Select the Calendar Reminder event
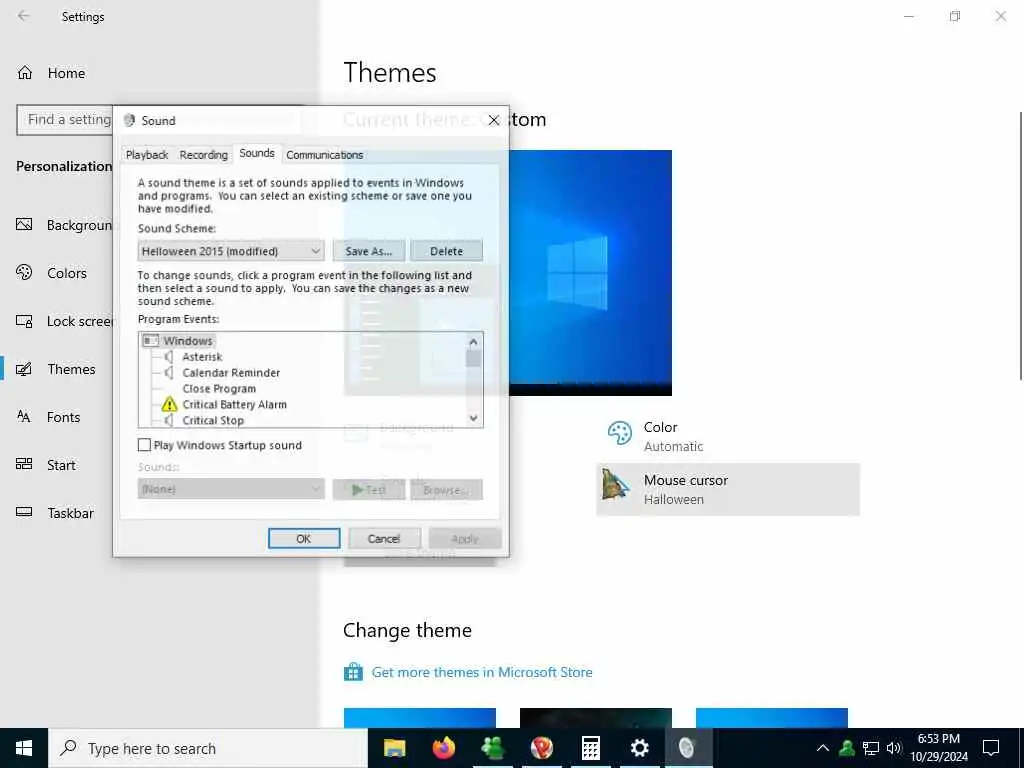 pyautogui.click(x=231, y=373)
